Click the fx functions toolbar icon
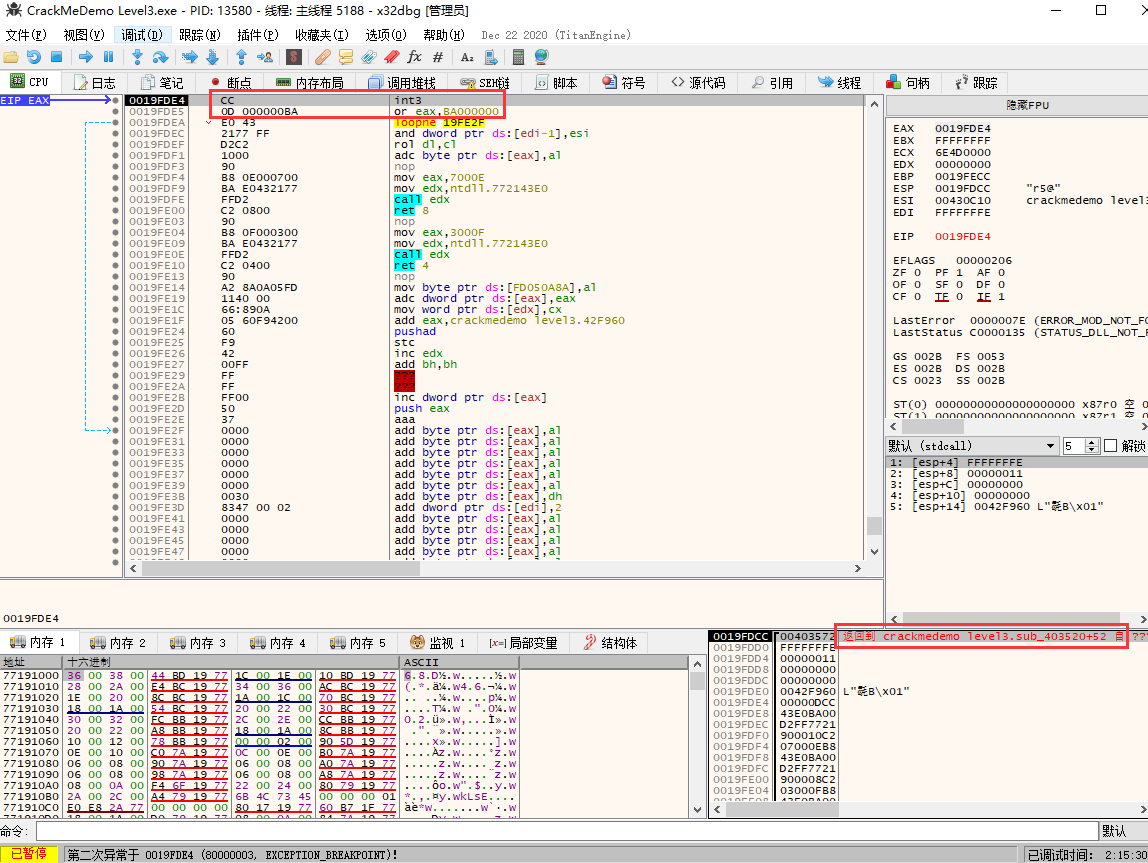Screen dimensions: 1148x863 [414, 57]
